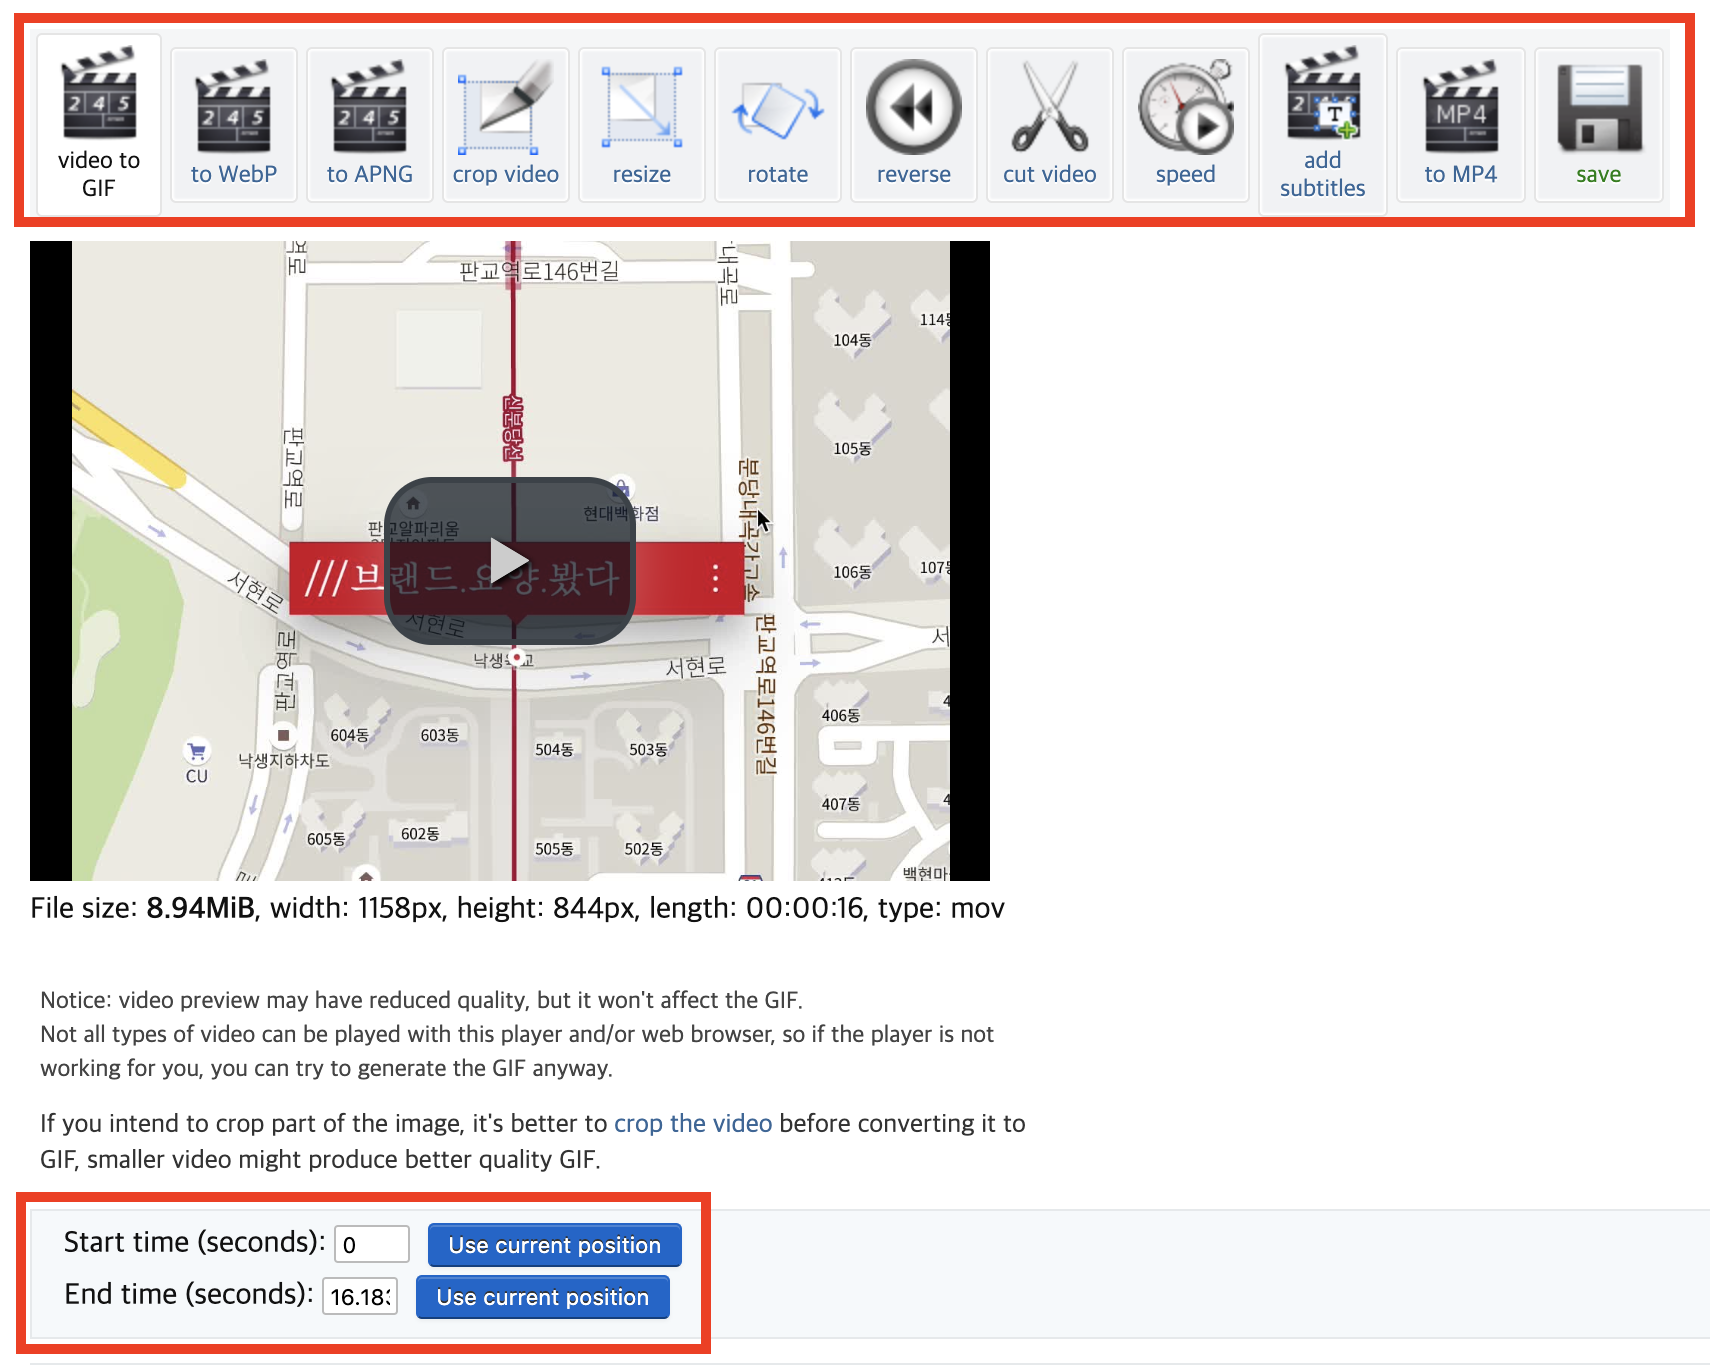Screen dimensions: 1710x1365
Task: Click the 'File size: 8.94MiB' info text
Action: click(142, 908)
